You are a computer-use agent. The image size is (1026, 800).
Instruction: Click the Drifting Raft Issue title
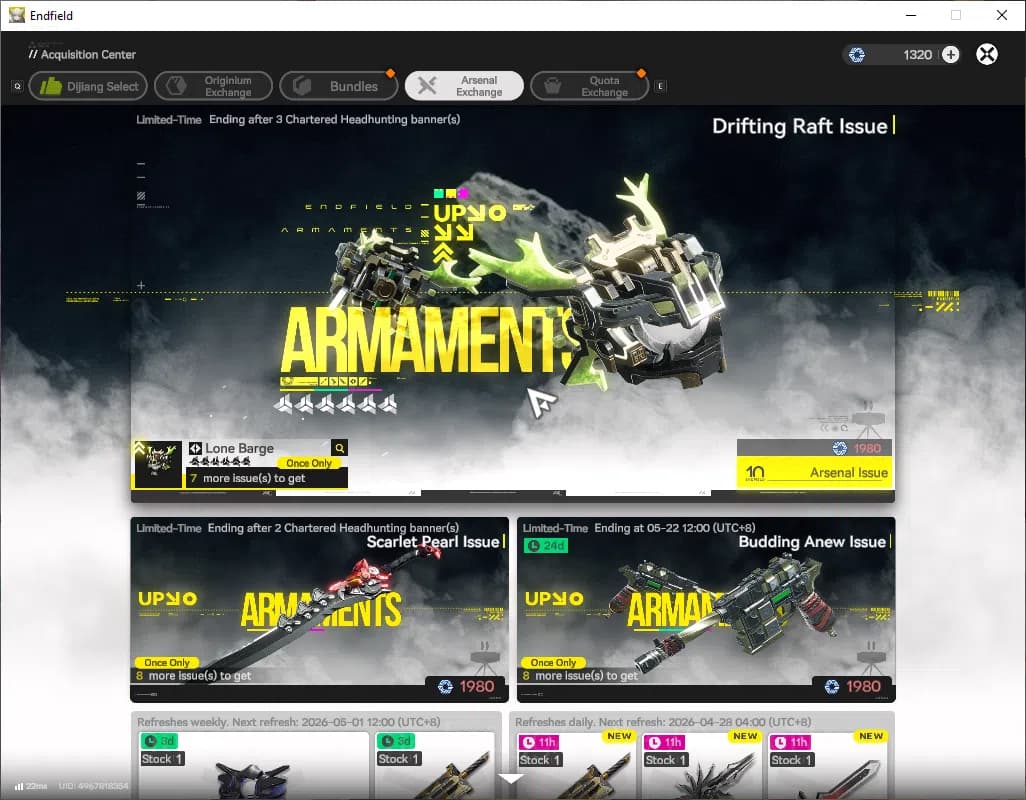(x=800, y=126)
